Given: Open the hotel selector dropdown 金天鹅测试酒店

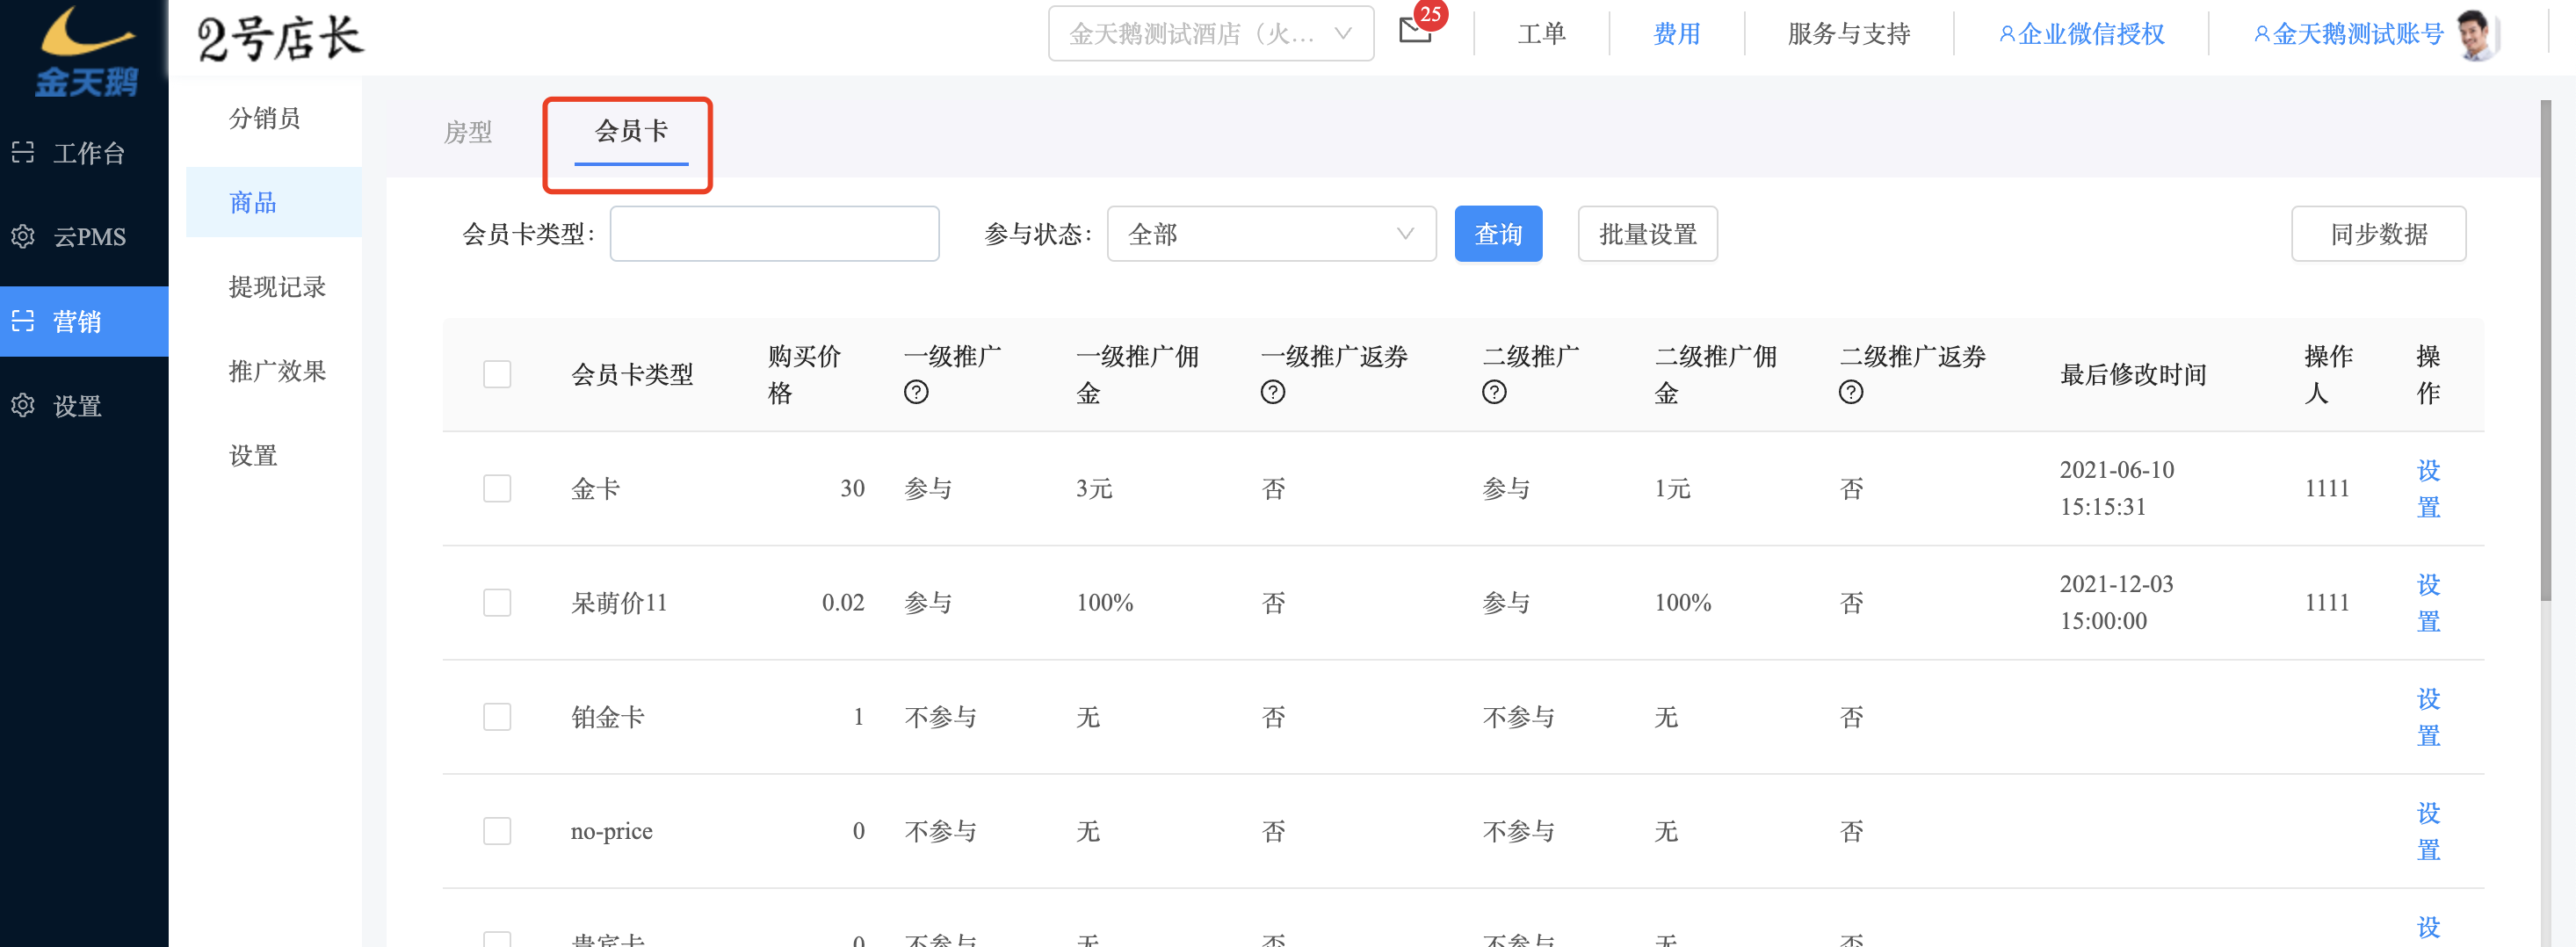Looking at the screenshot, I should pyautogui.click(x=1210, y=34).
